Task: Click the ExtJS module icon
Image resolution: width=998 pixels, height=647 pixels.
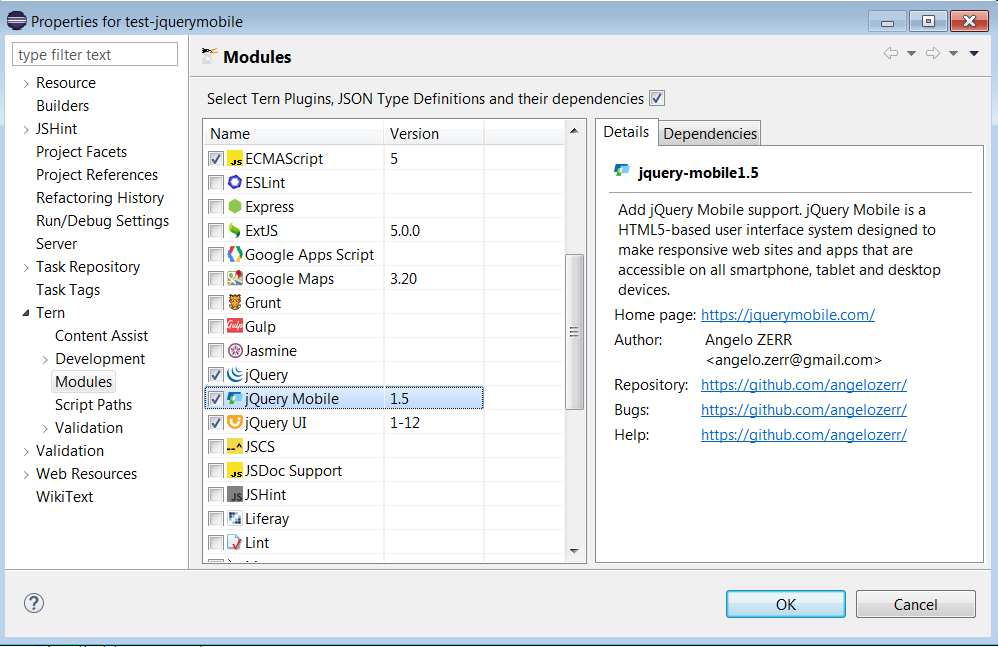Action: click(x=236, y=230)
